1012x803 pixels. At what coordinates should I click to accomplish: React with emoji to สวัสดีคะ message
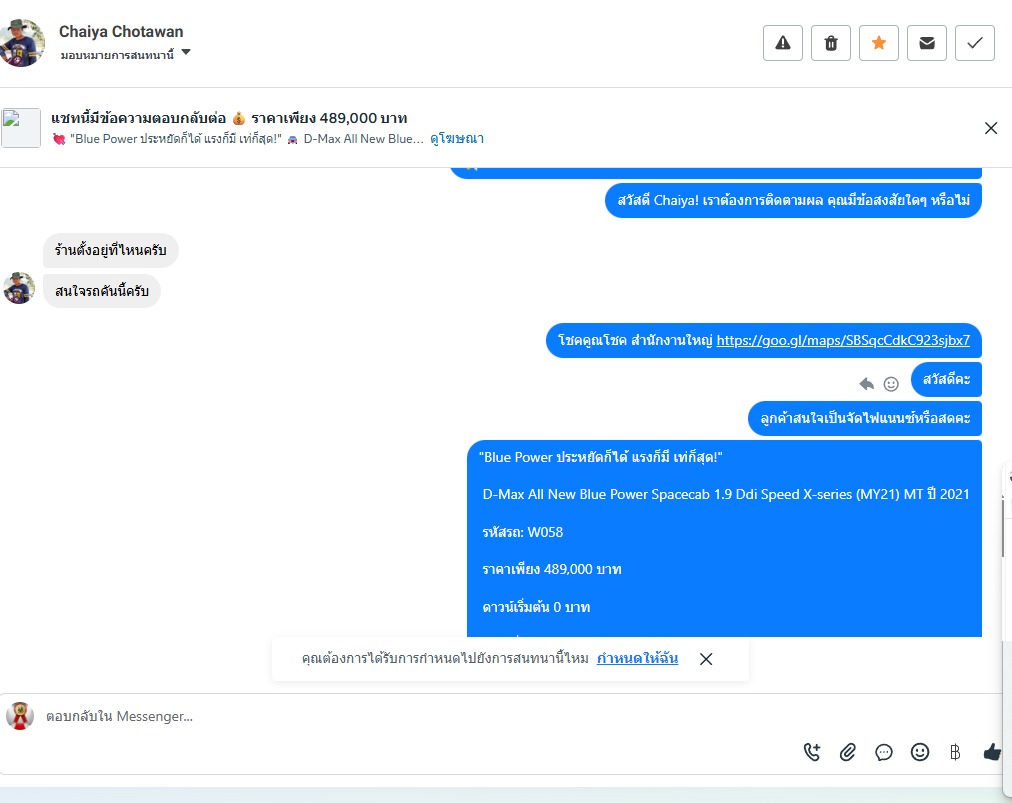[891, 384]
